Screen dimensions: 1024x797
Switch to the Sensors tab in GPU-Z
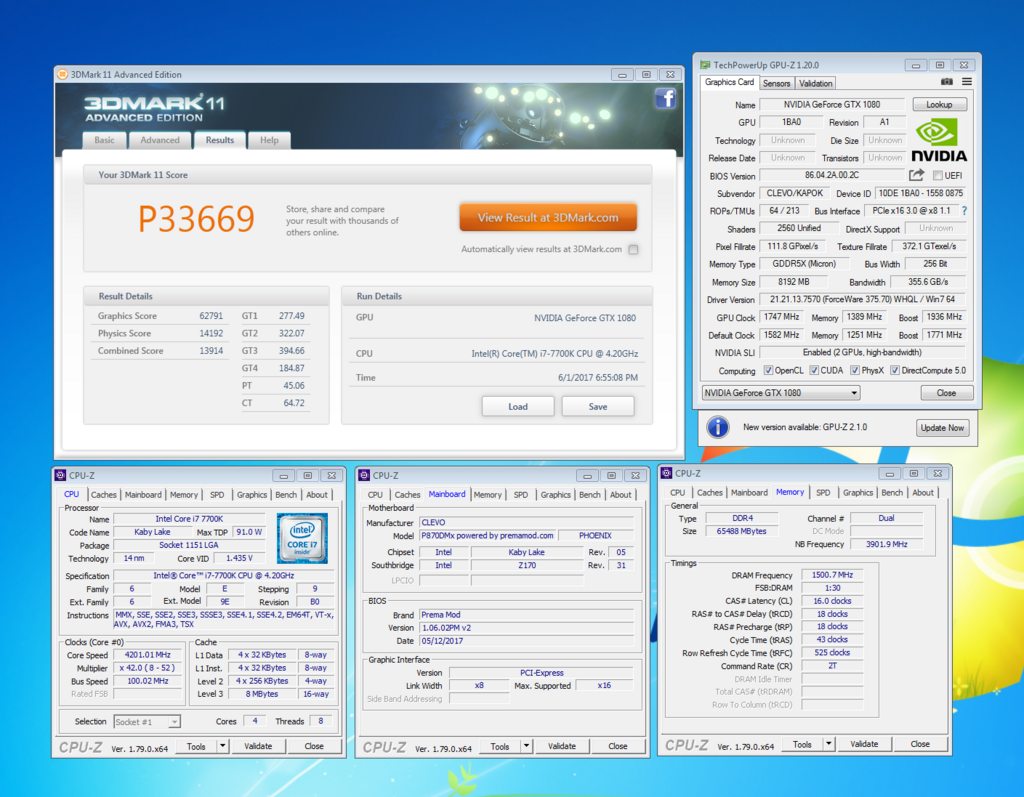(x=776, y=83)
